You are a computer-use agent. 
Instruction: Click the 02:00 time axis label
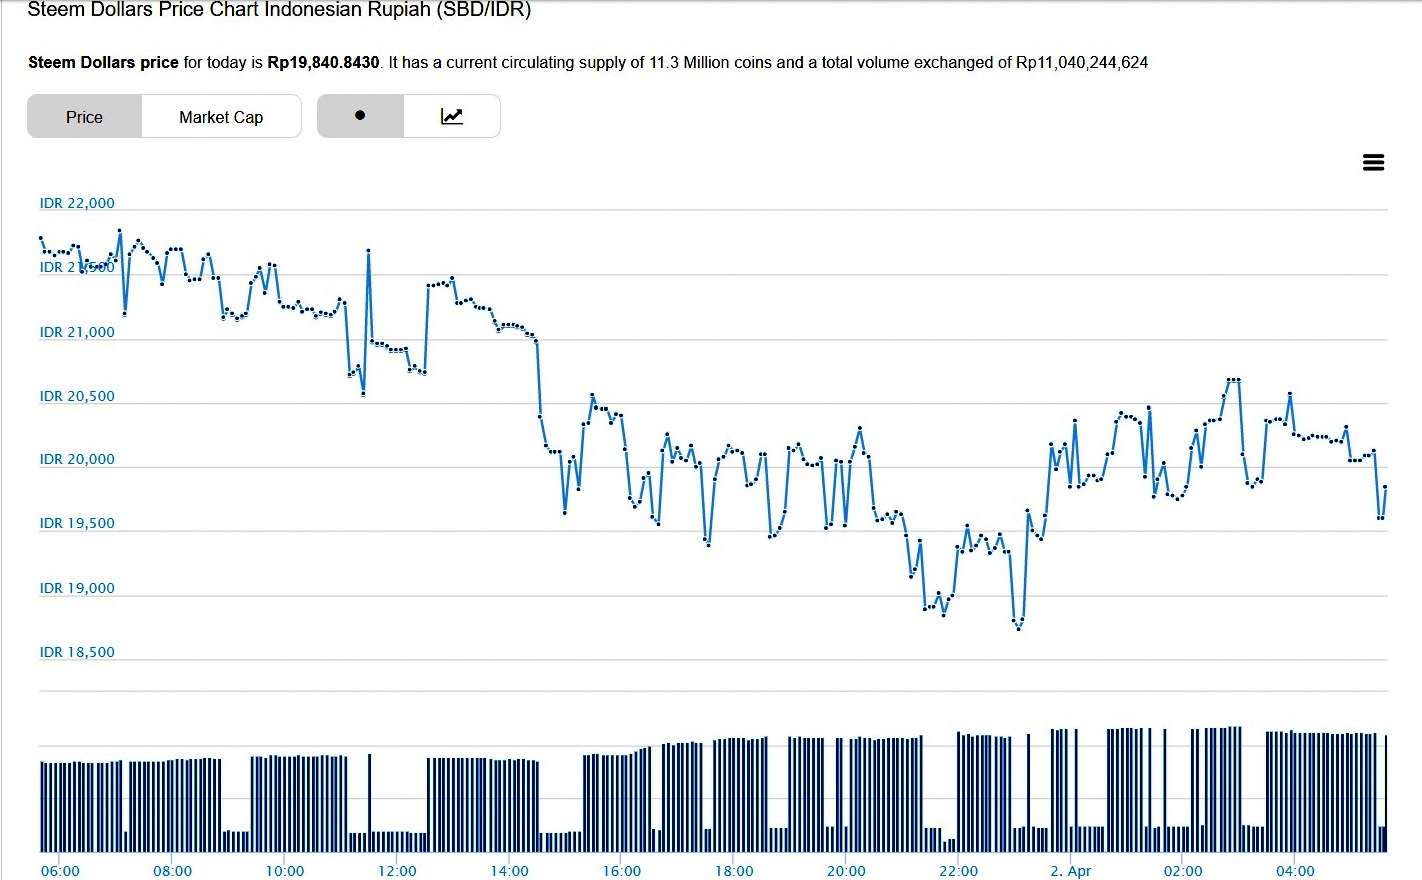1183,871
